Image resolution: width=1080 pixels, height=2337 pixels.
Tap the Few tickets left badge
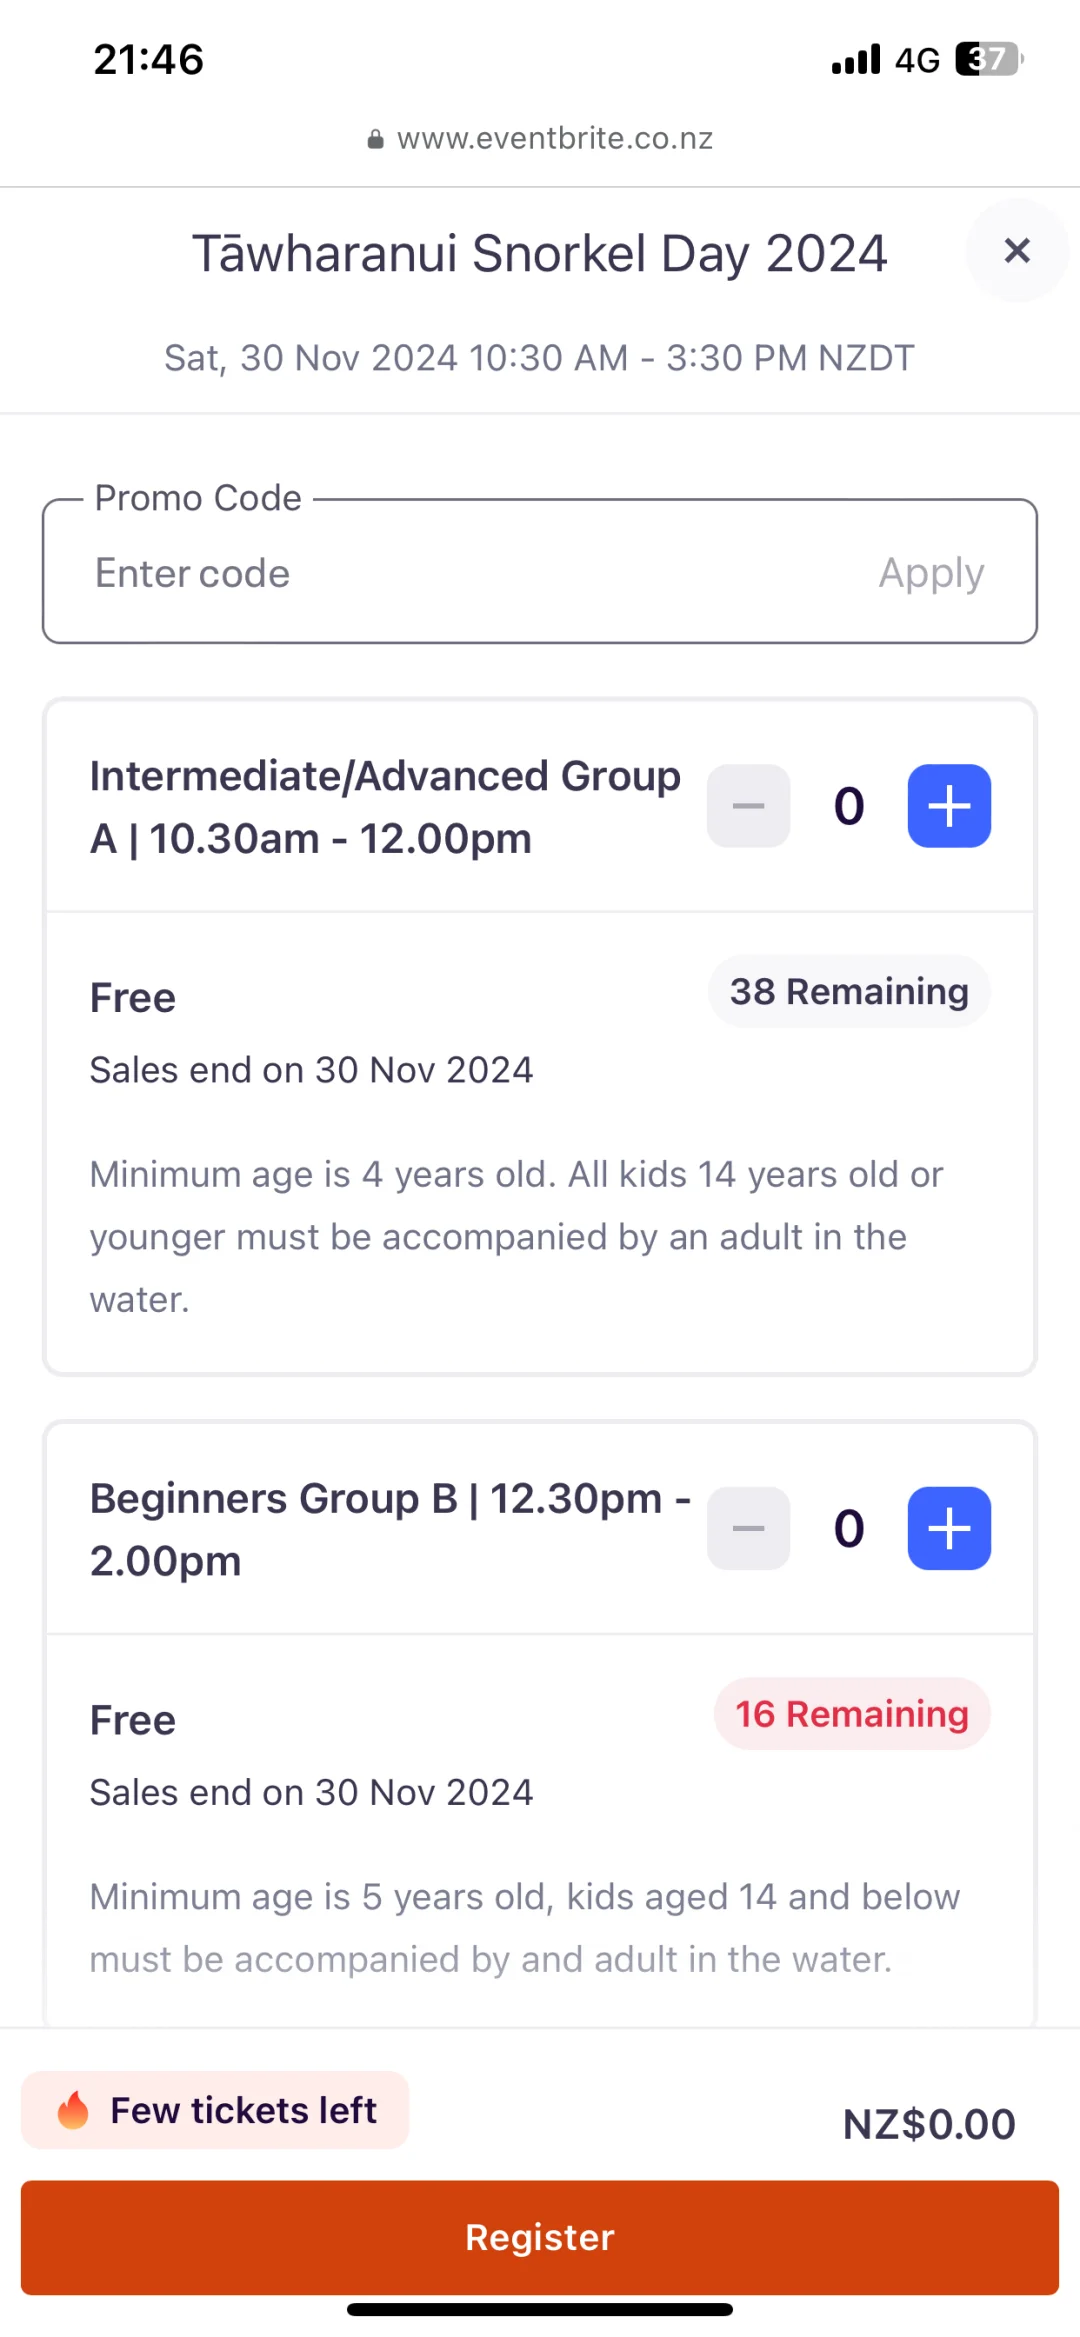[243, 2110]
